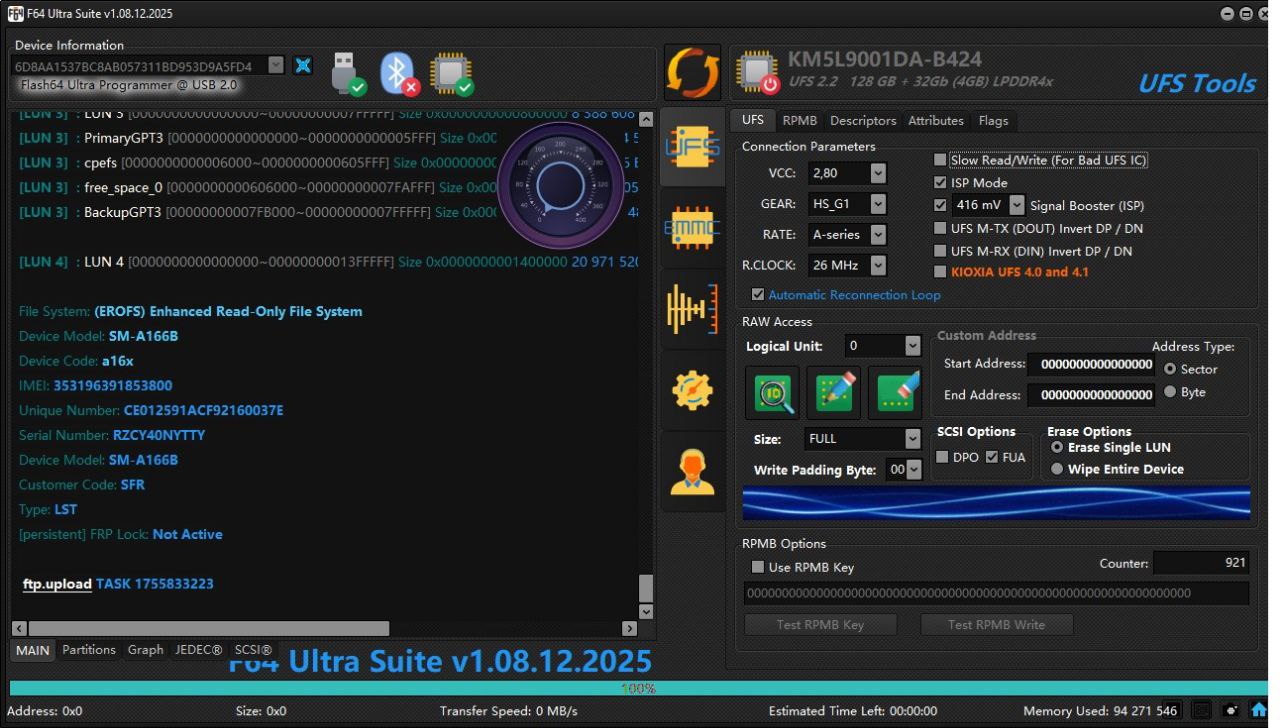
Task: Select the UFS tab
Action: (753, 120)
